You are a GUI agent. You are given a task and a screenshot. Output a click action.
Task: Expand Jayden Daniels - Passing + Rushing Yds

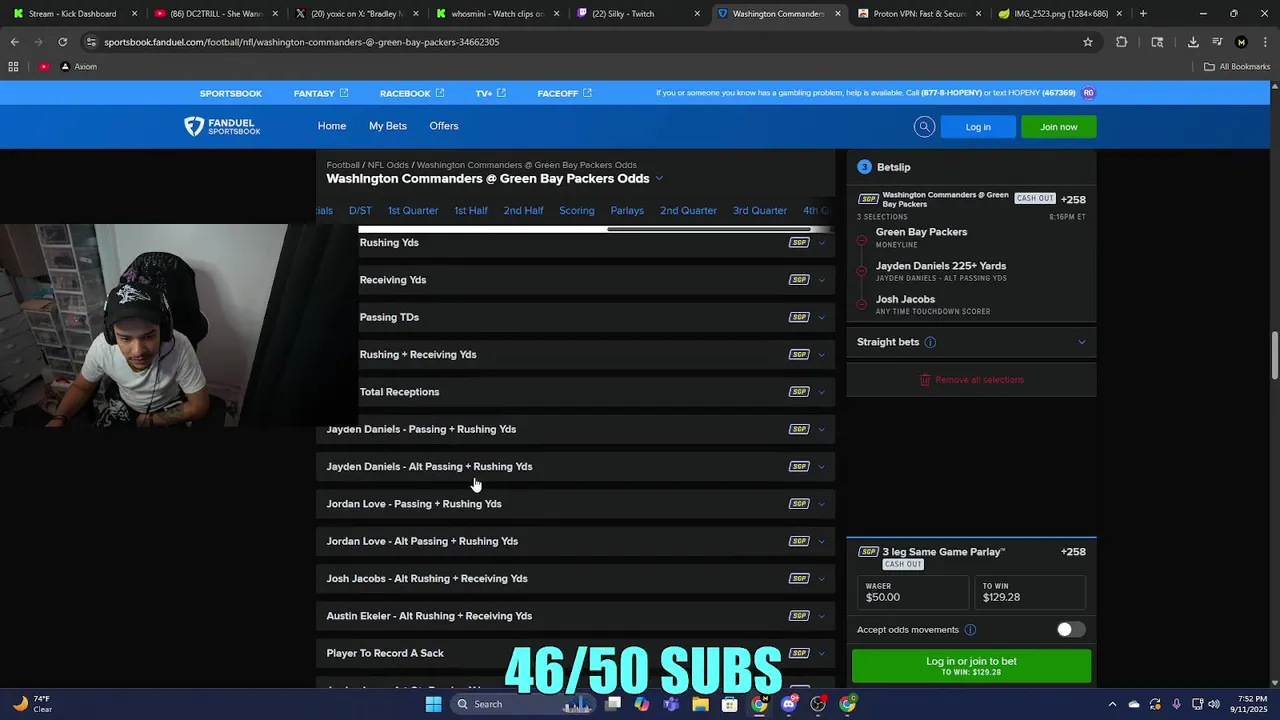pos(575,429)
